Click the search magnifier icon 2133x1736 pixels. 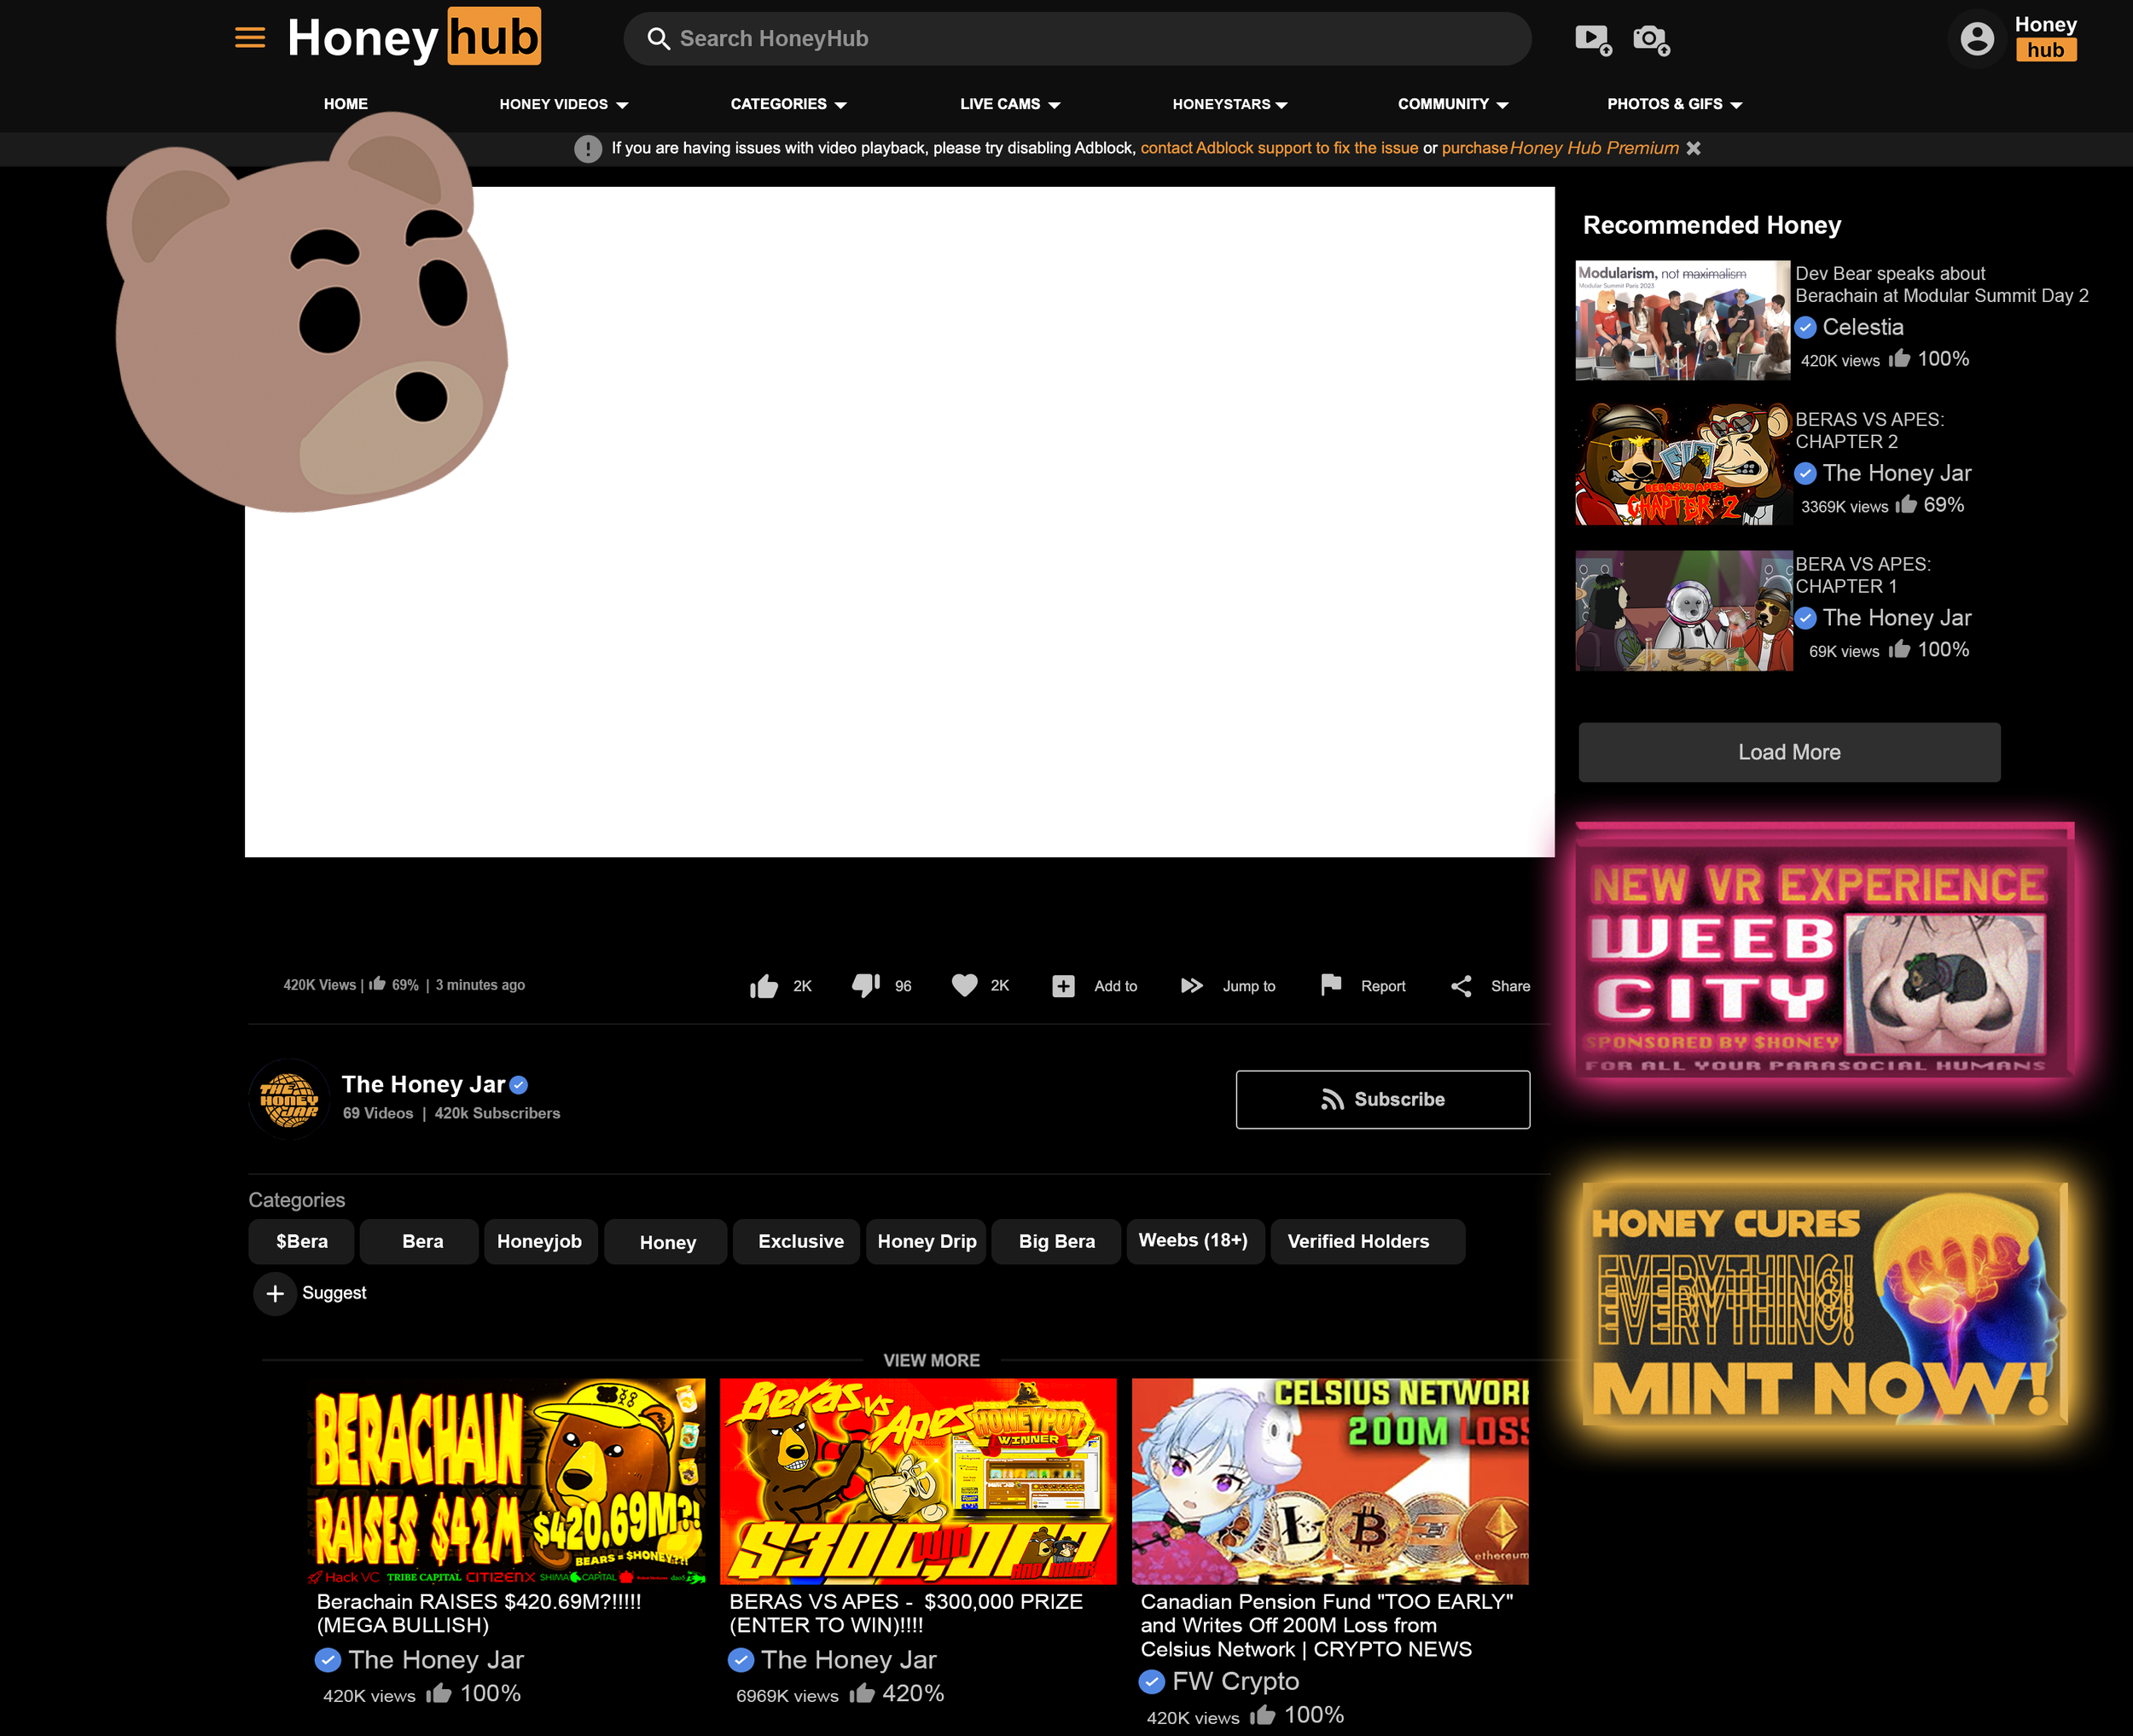coord(658,38)
